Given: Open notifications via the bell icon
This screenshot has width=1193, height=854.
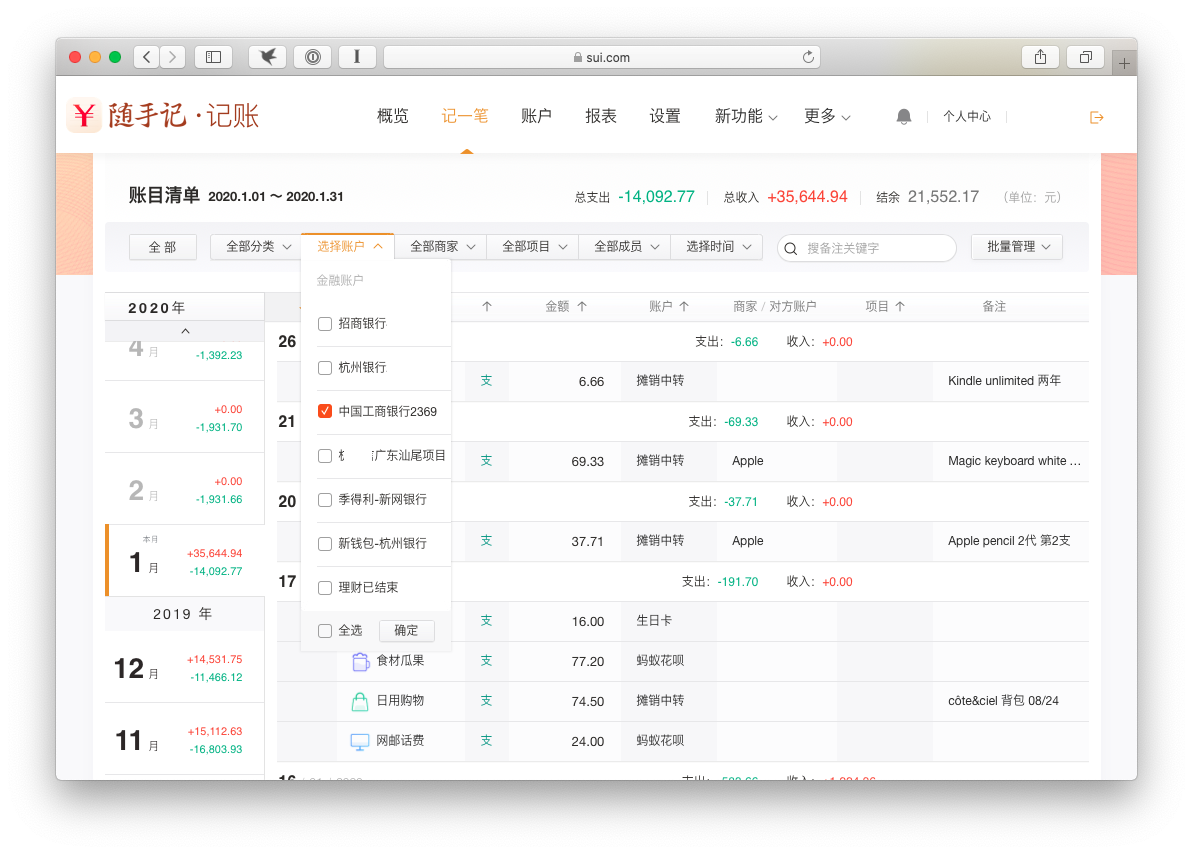Looking at the screenshot, I should pos(903,116).
